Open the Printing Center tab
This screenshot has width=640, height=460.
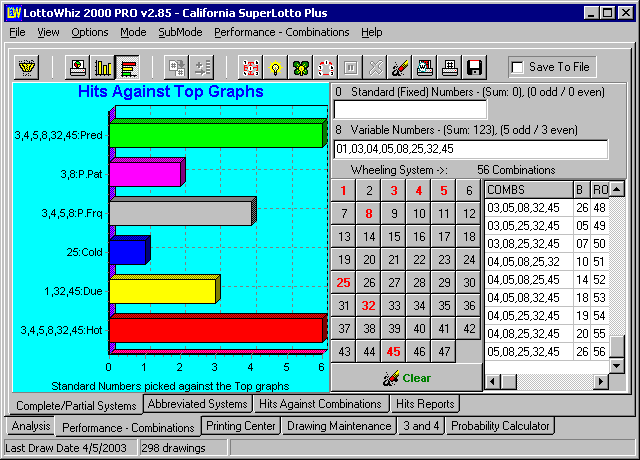click(x=241, y=426)
